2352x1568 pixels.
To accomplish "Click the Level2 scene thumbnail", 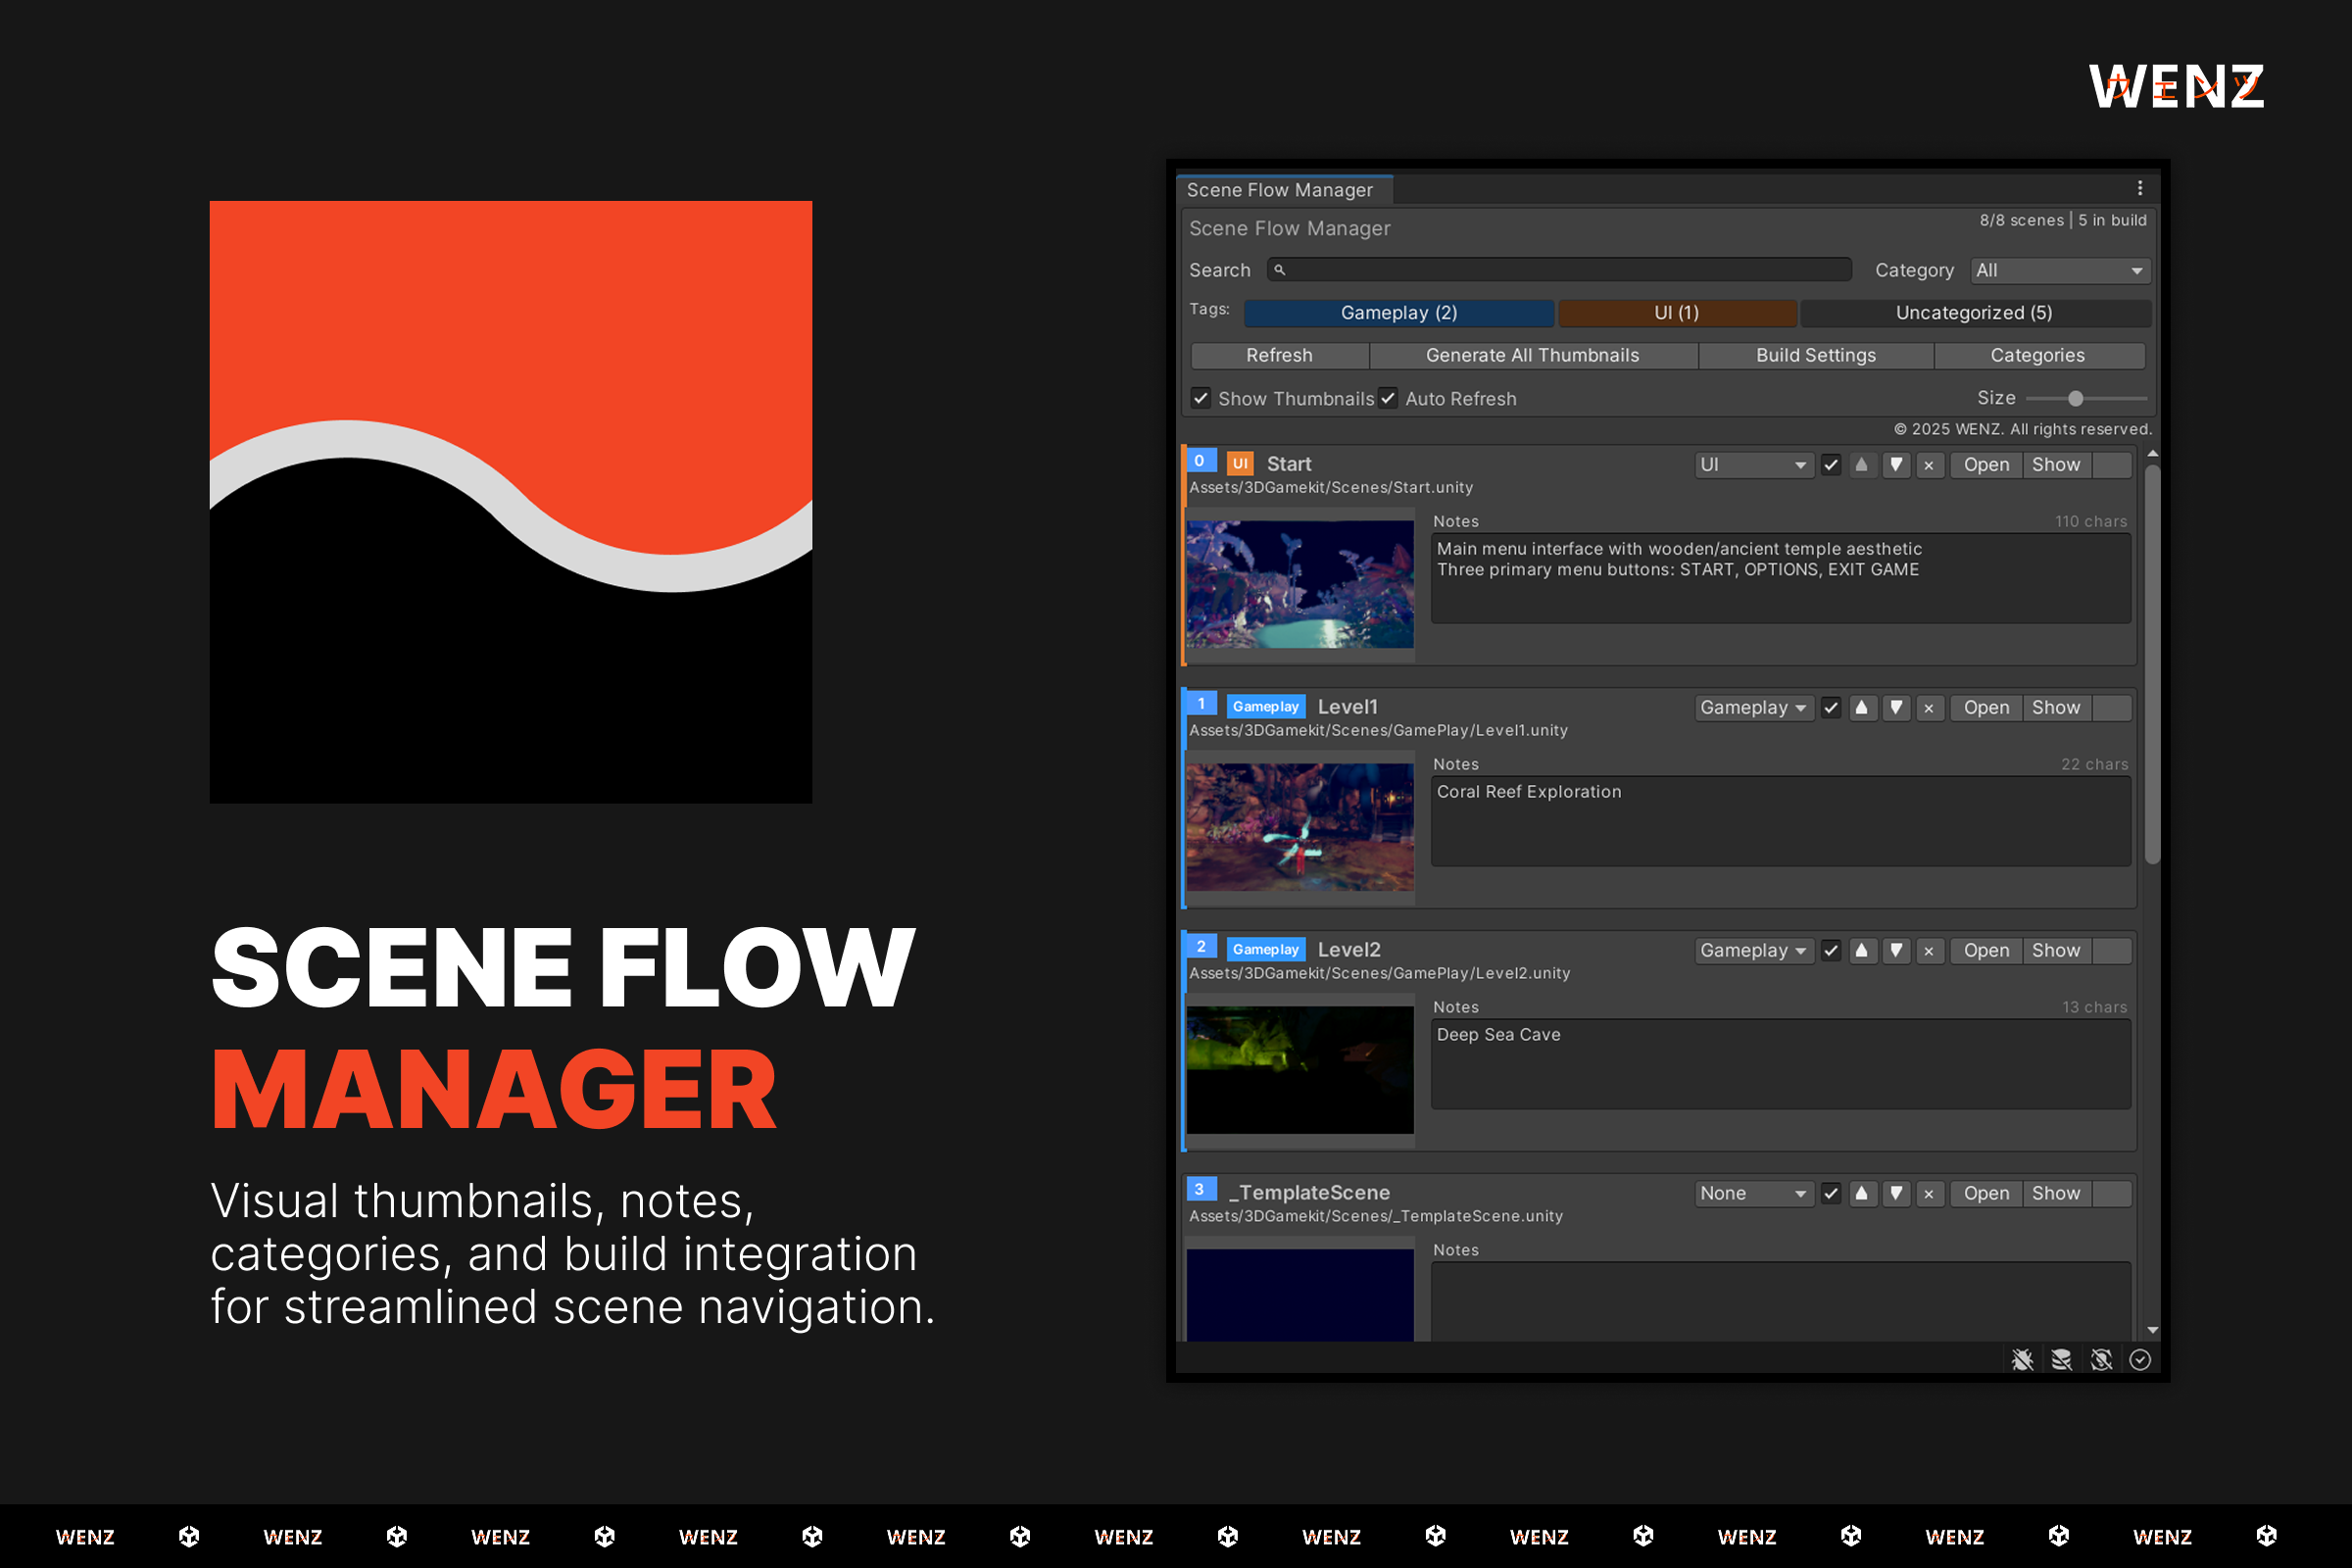I will coord(1300,1070).
